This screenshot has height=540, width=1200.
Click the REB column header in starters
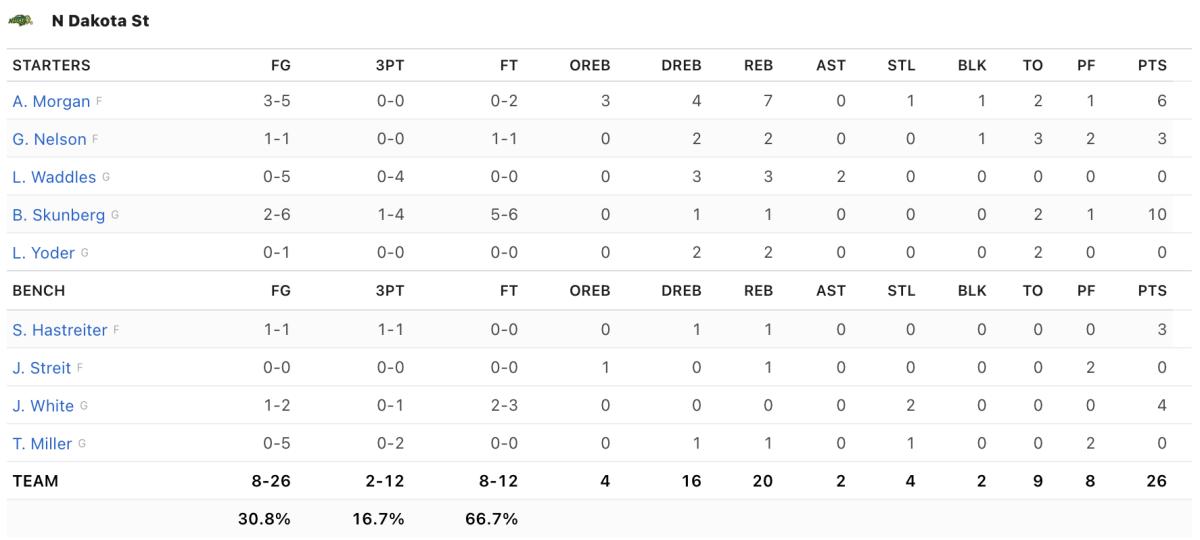pos(758,66)
